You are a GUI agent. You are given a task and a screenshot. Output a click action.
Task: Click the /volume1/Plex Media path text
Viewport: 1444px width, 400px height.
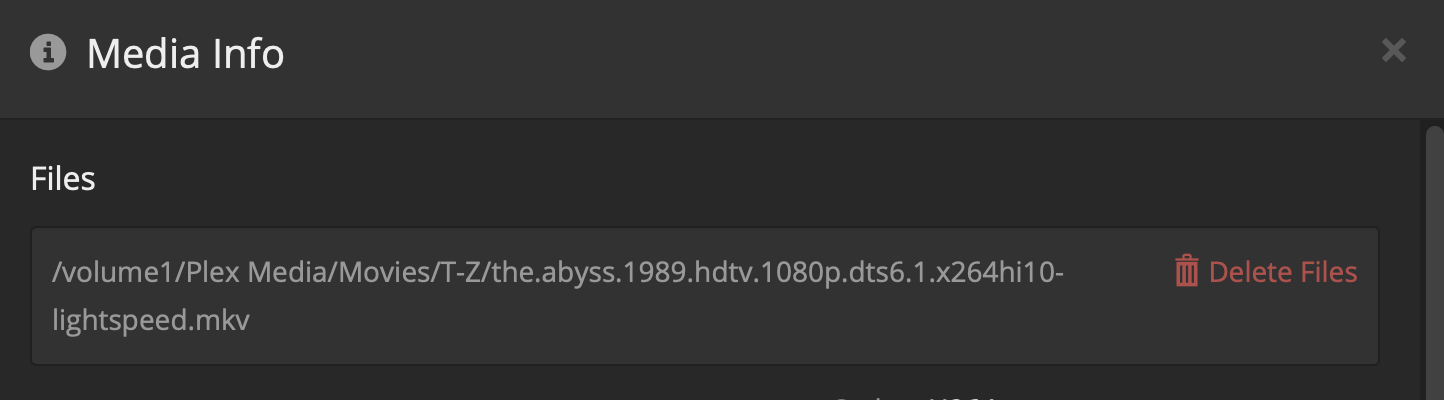tap(175, 272)
